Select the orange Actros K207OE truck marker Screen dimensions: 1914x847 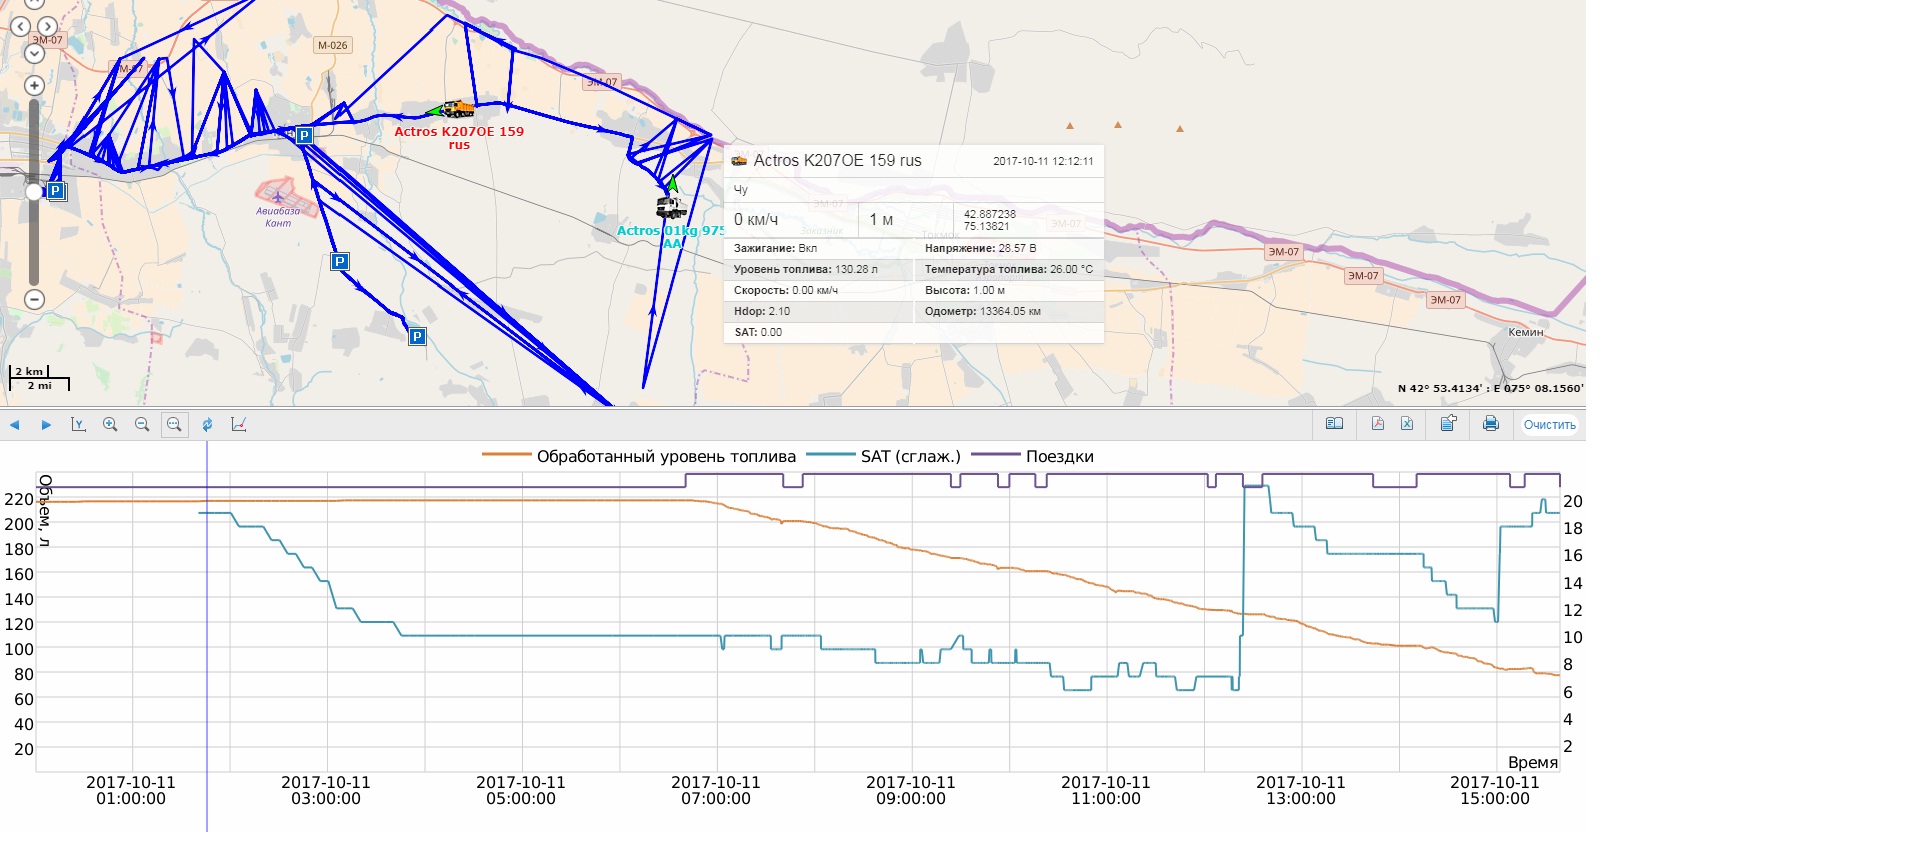point(458,109)
